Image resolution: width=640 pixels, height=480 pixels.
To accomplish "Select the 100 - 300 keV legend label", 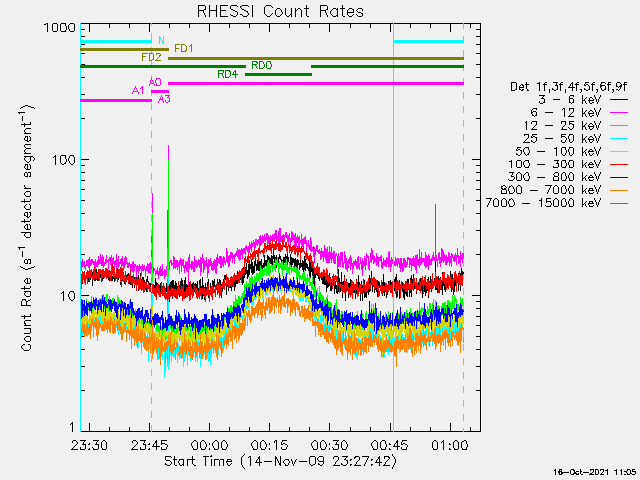I will (555, 164).
